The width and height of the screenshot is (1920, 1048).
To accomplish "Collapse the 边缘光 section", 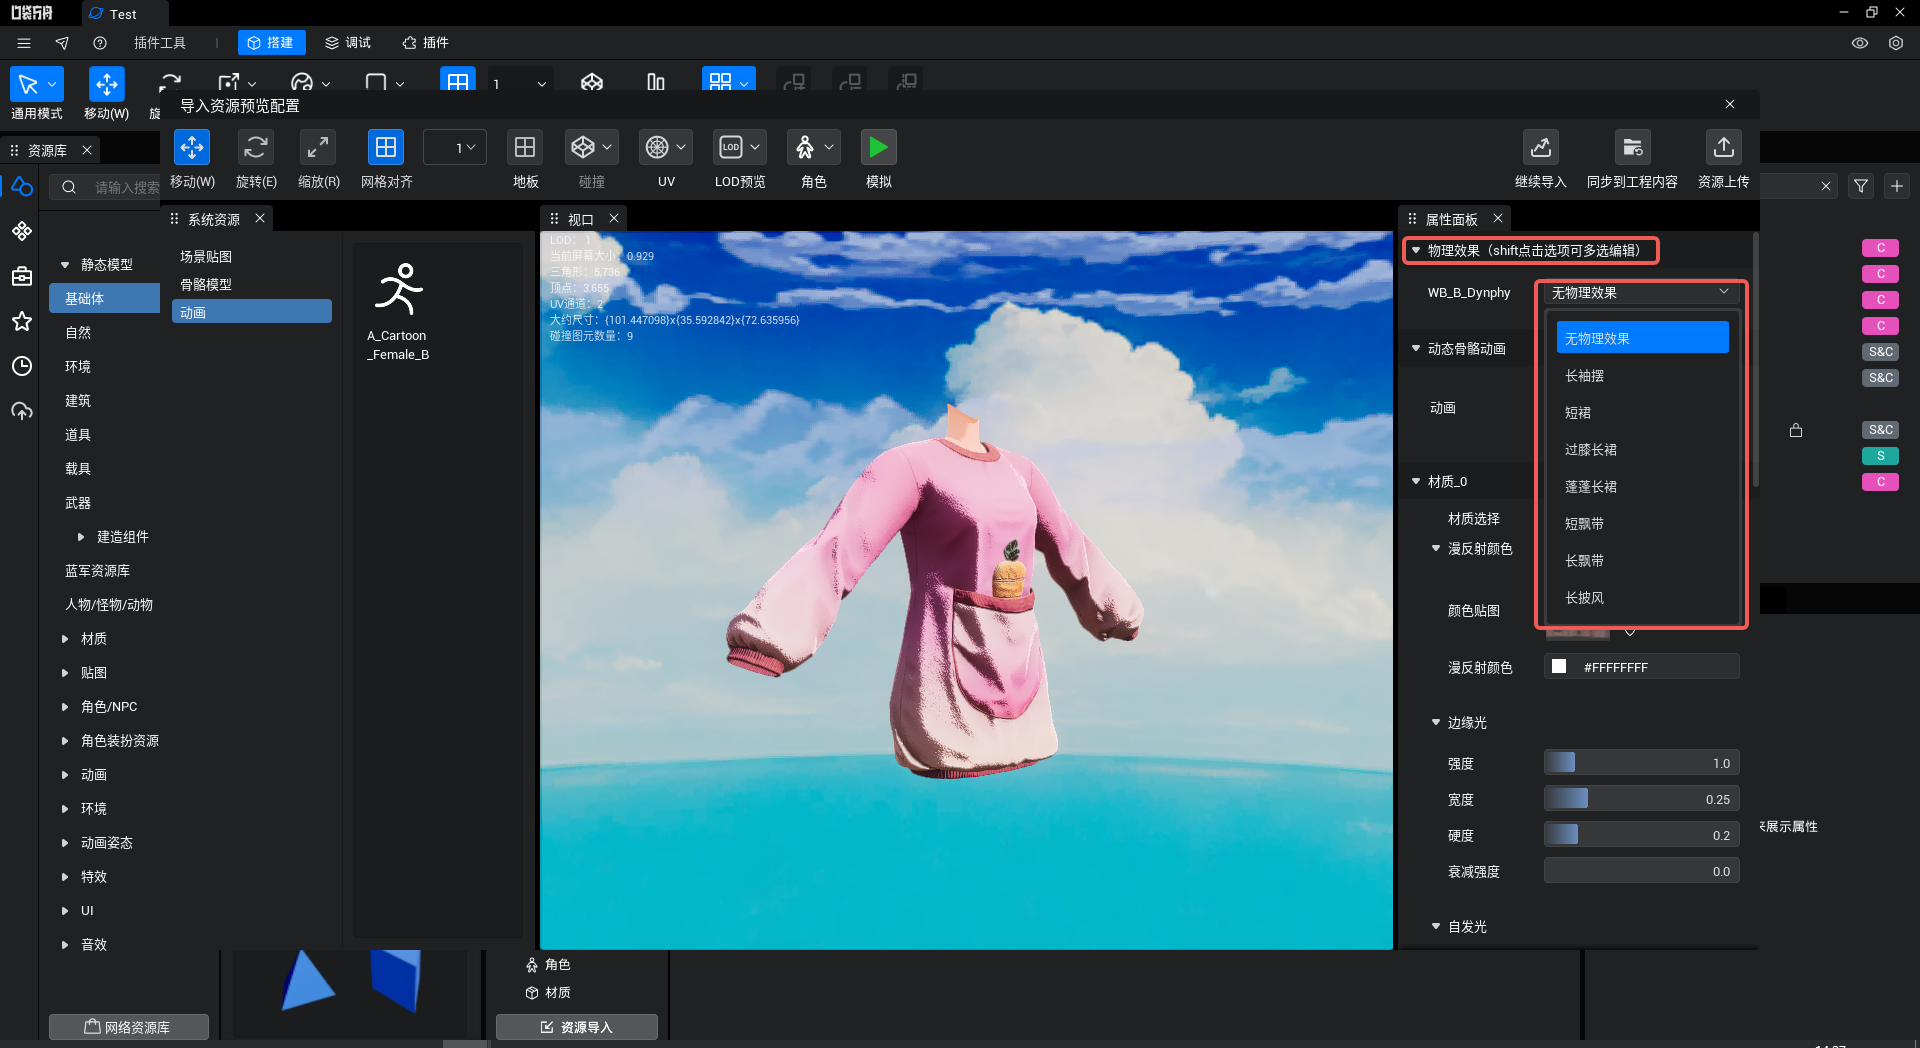I will tap(1435, 722).
